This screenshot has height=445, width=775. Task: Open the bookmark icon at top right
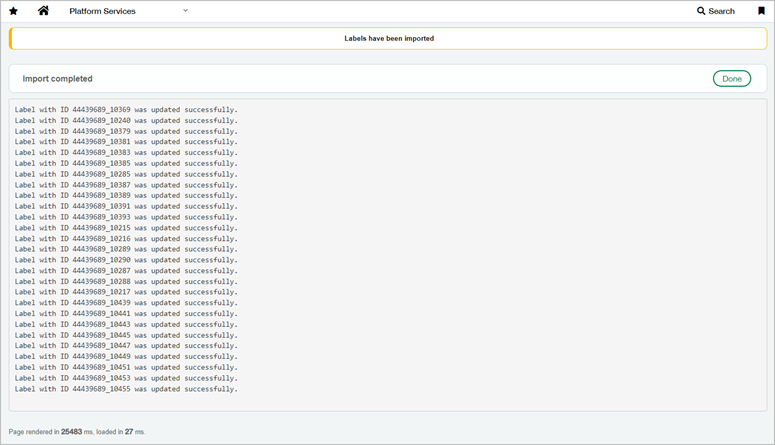pos(761,11)
